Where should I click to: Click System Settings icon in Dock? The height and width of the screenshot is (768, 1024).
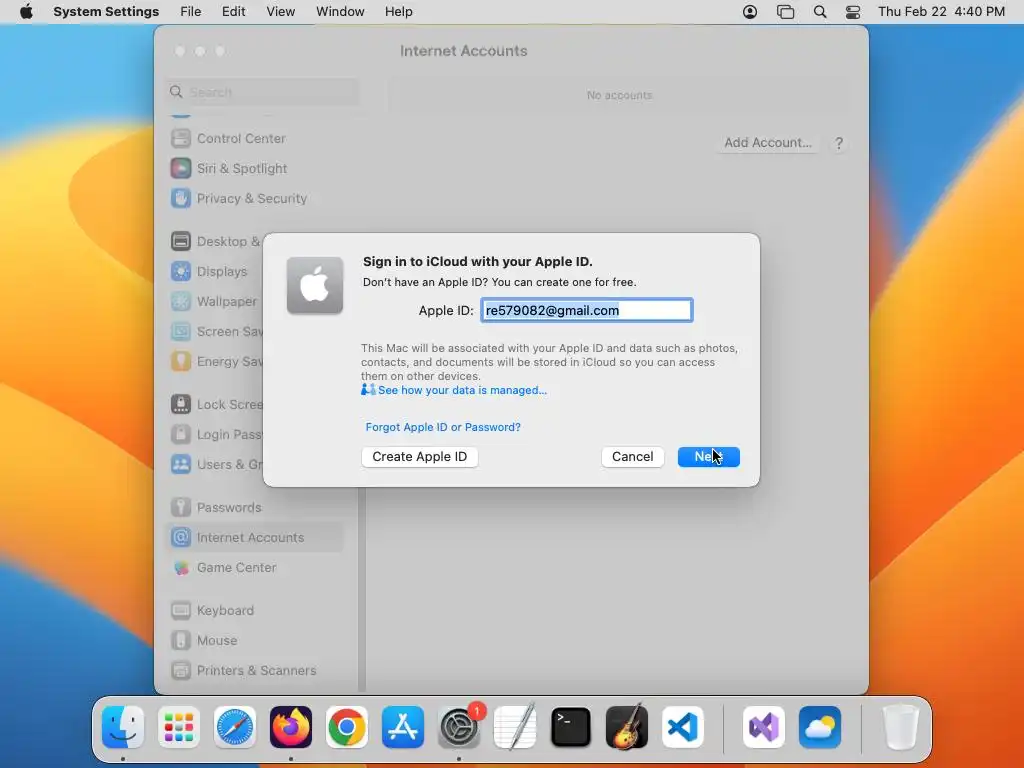(458, 727)
